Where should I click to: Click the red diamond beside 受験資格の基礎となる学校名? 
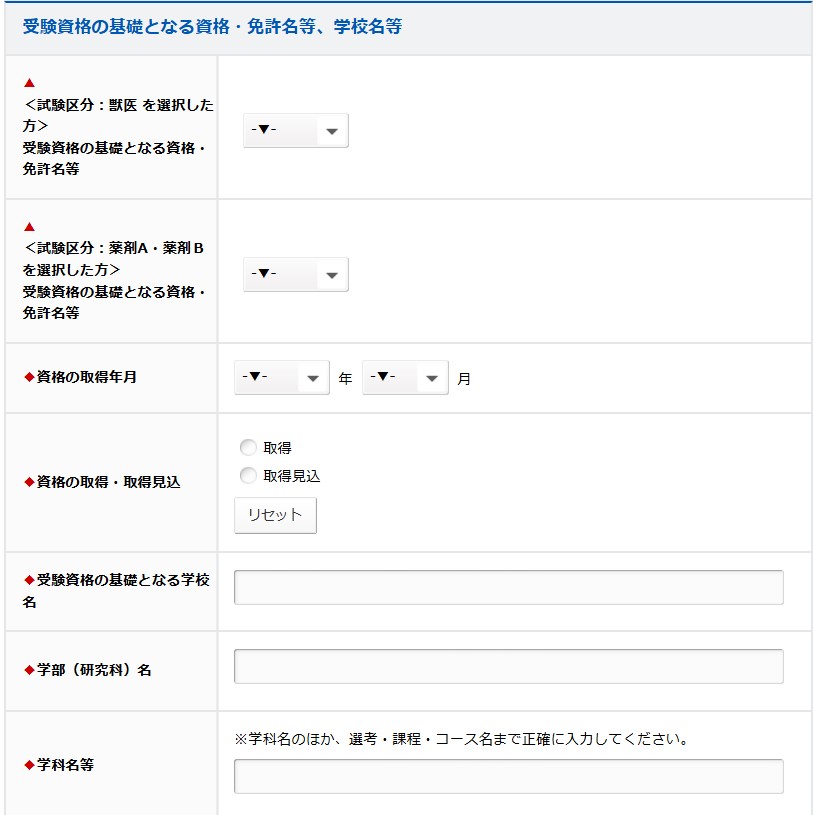29,580
